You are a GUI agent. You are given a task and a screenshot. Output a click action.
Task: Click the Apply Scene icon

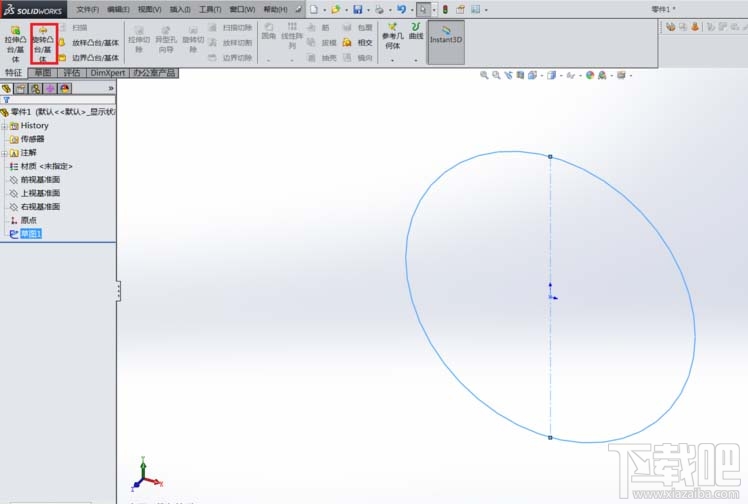(602, 75)
